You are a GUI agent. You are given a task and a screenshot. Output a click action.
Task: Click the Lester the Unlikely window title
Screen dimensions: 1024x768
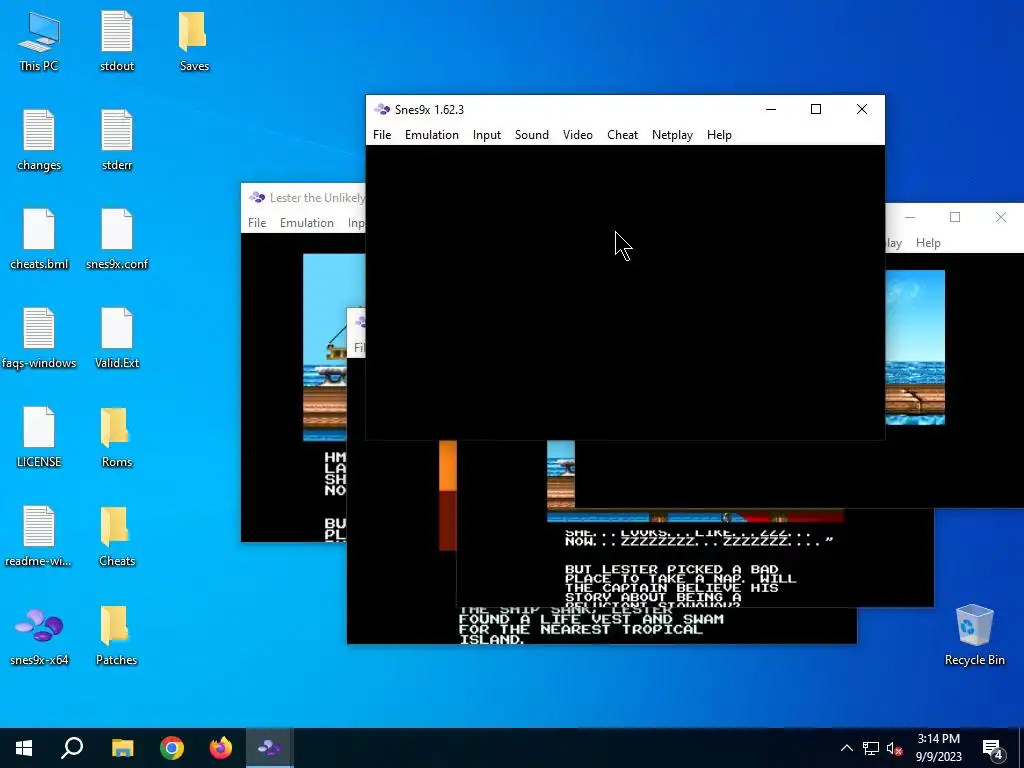(x=317, y=198)
